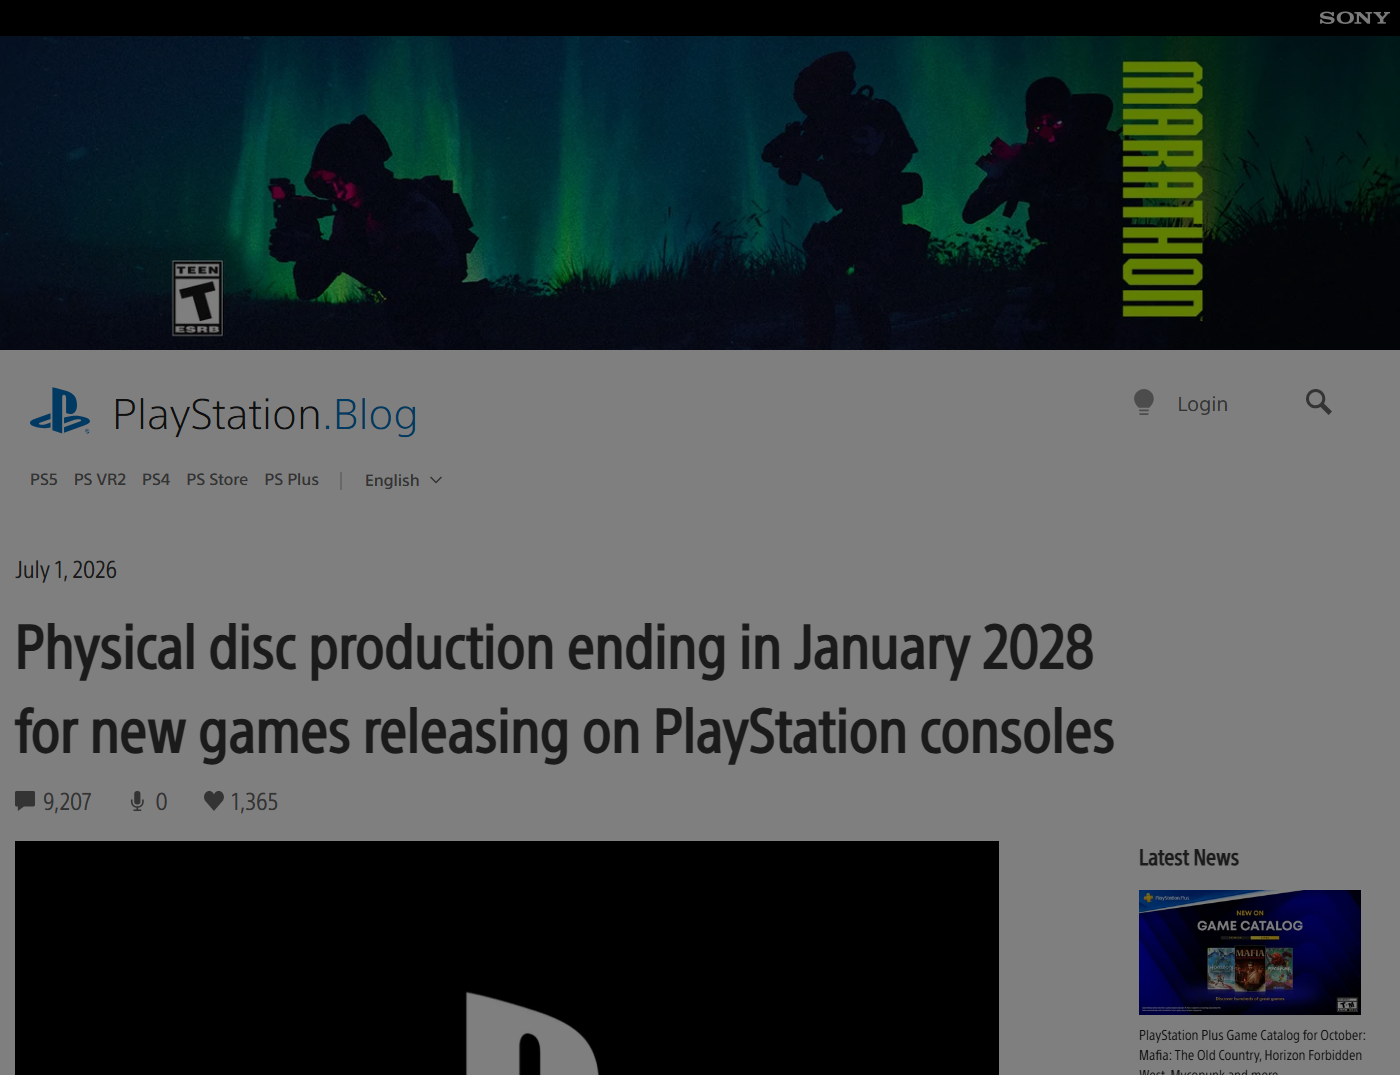Image resolution: width=1400 pixels, height=1075 pixels.
Task: Click the 9,207 comment count
Action: 67,802
